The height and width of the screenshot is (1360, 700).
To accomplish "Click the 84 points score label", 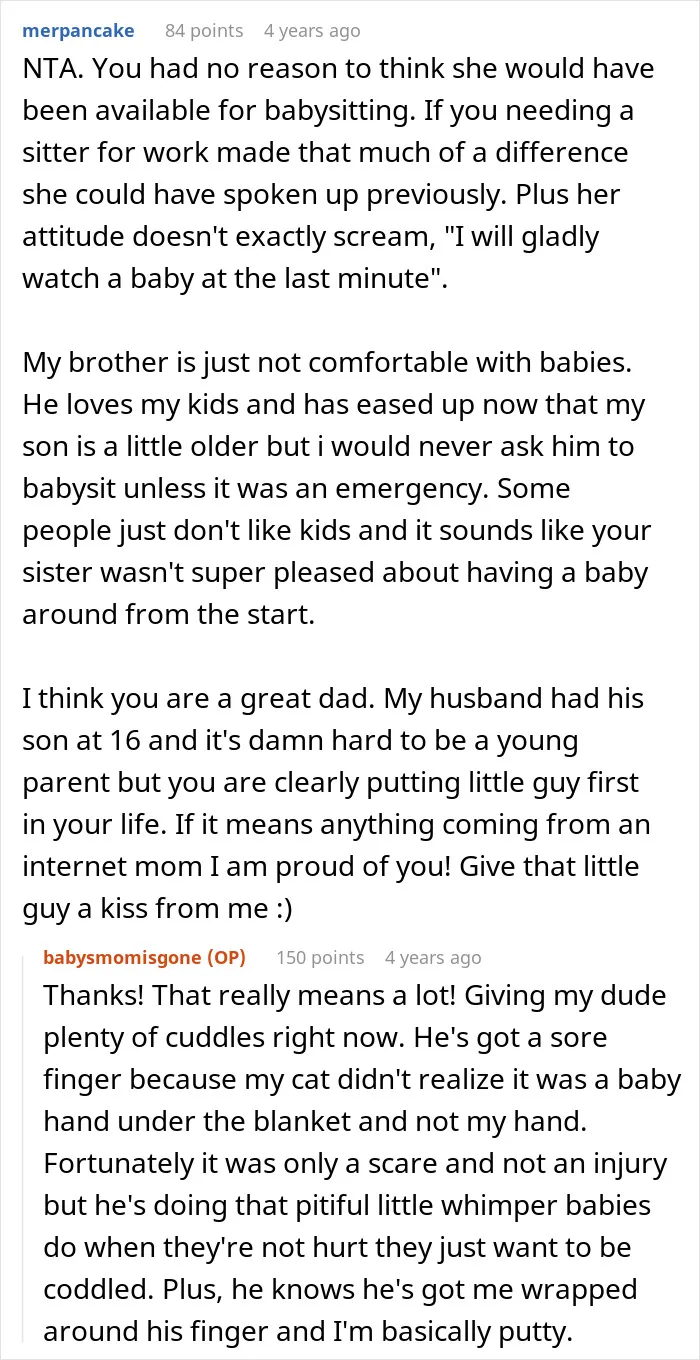I will [204, 31].
